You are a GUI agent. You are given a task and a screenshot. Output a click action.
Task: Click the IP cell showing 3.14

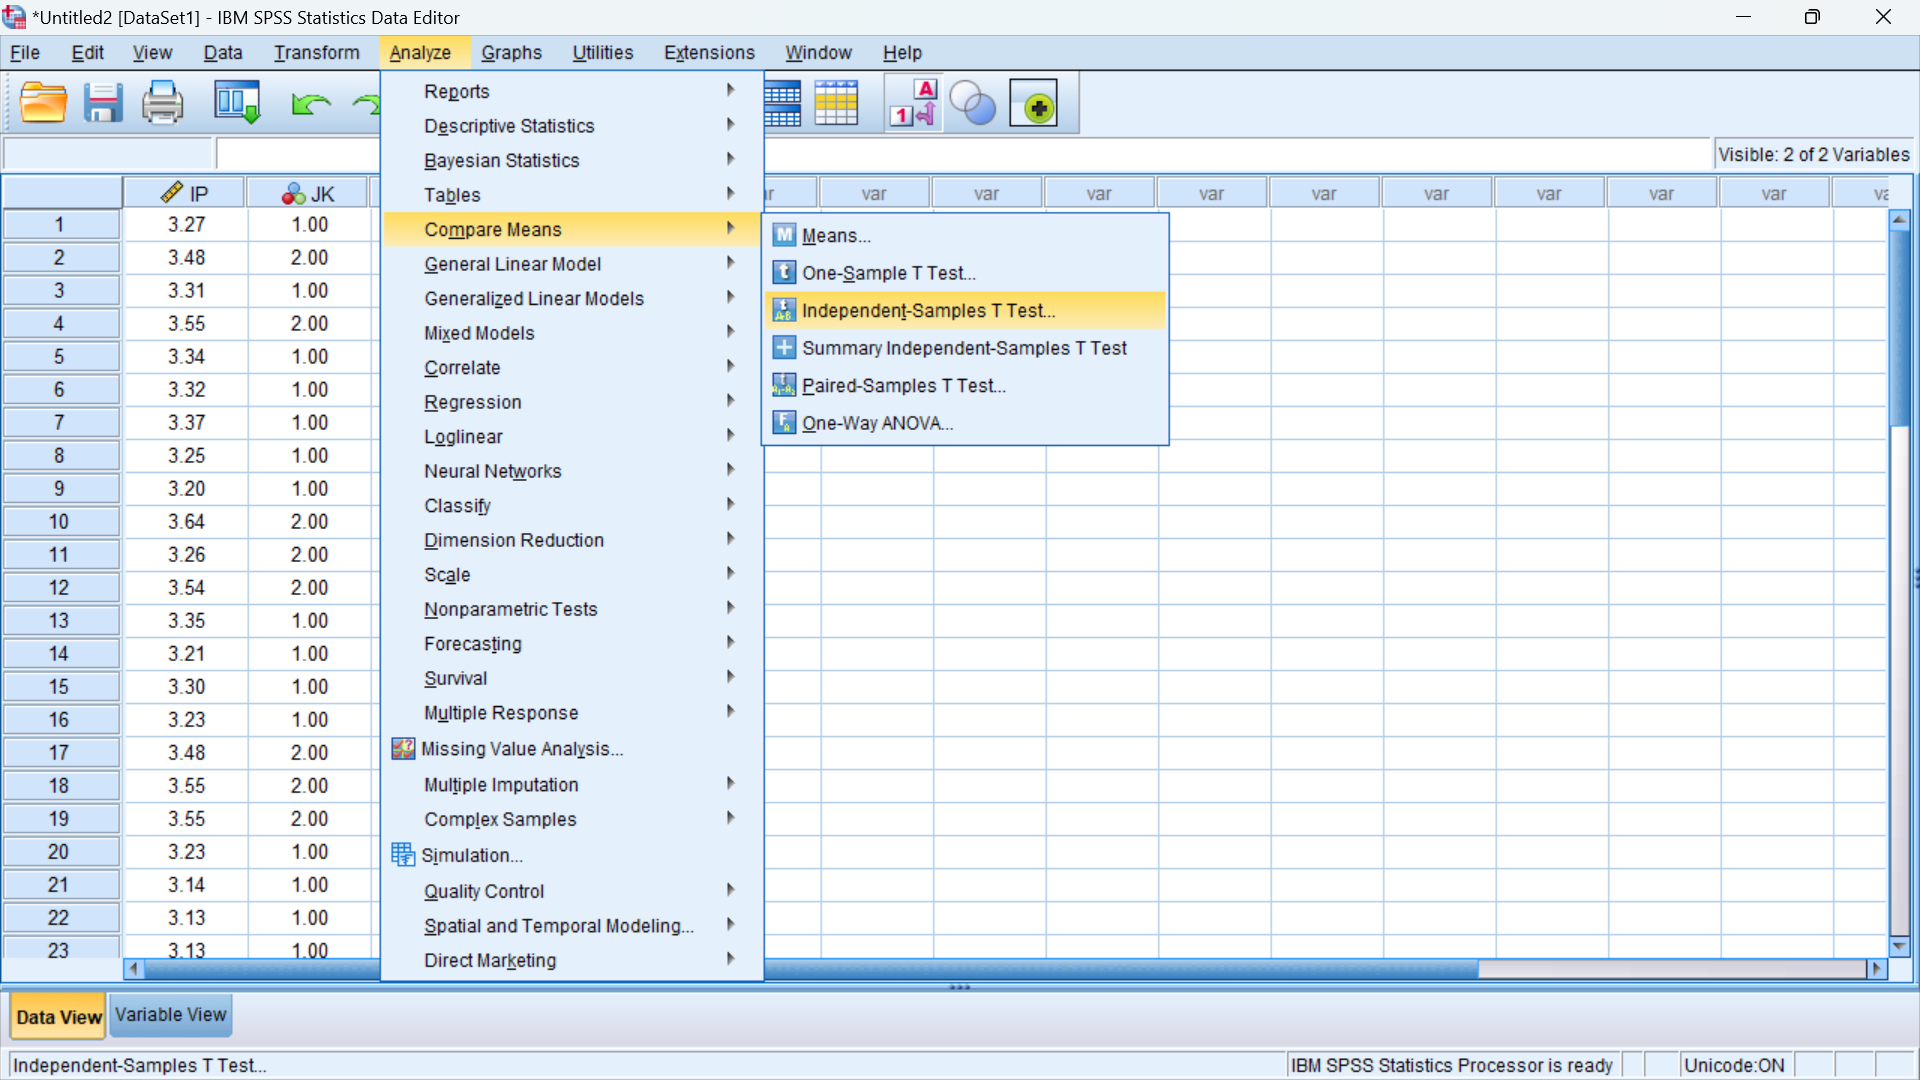[186, 885]
